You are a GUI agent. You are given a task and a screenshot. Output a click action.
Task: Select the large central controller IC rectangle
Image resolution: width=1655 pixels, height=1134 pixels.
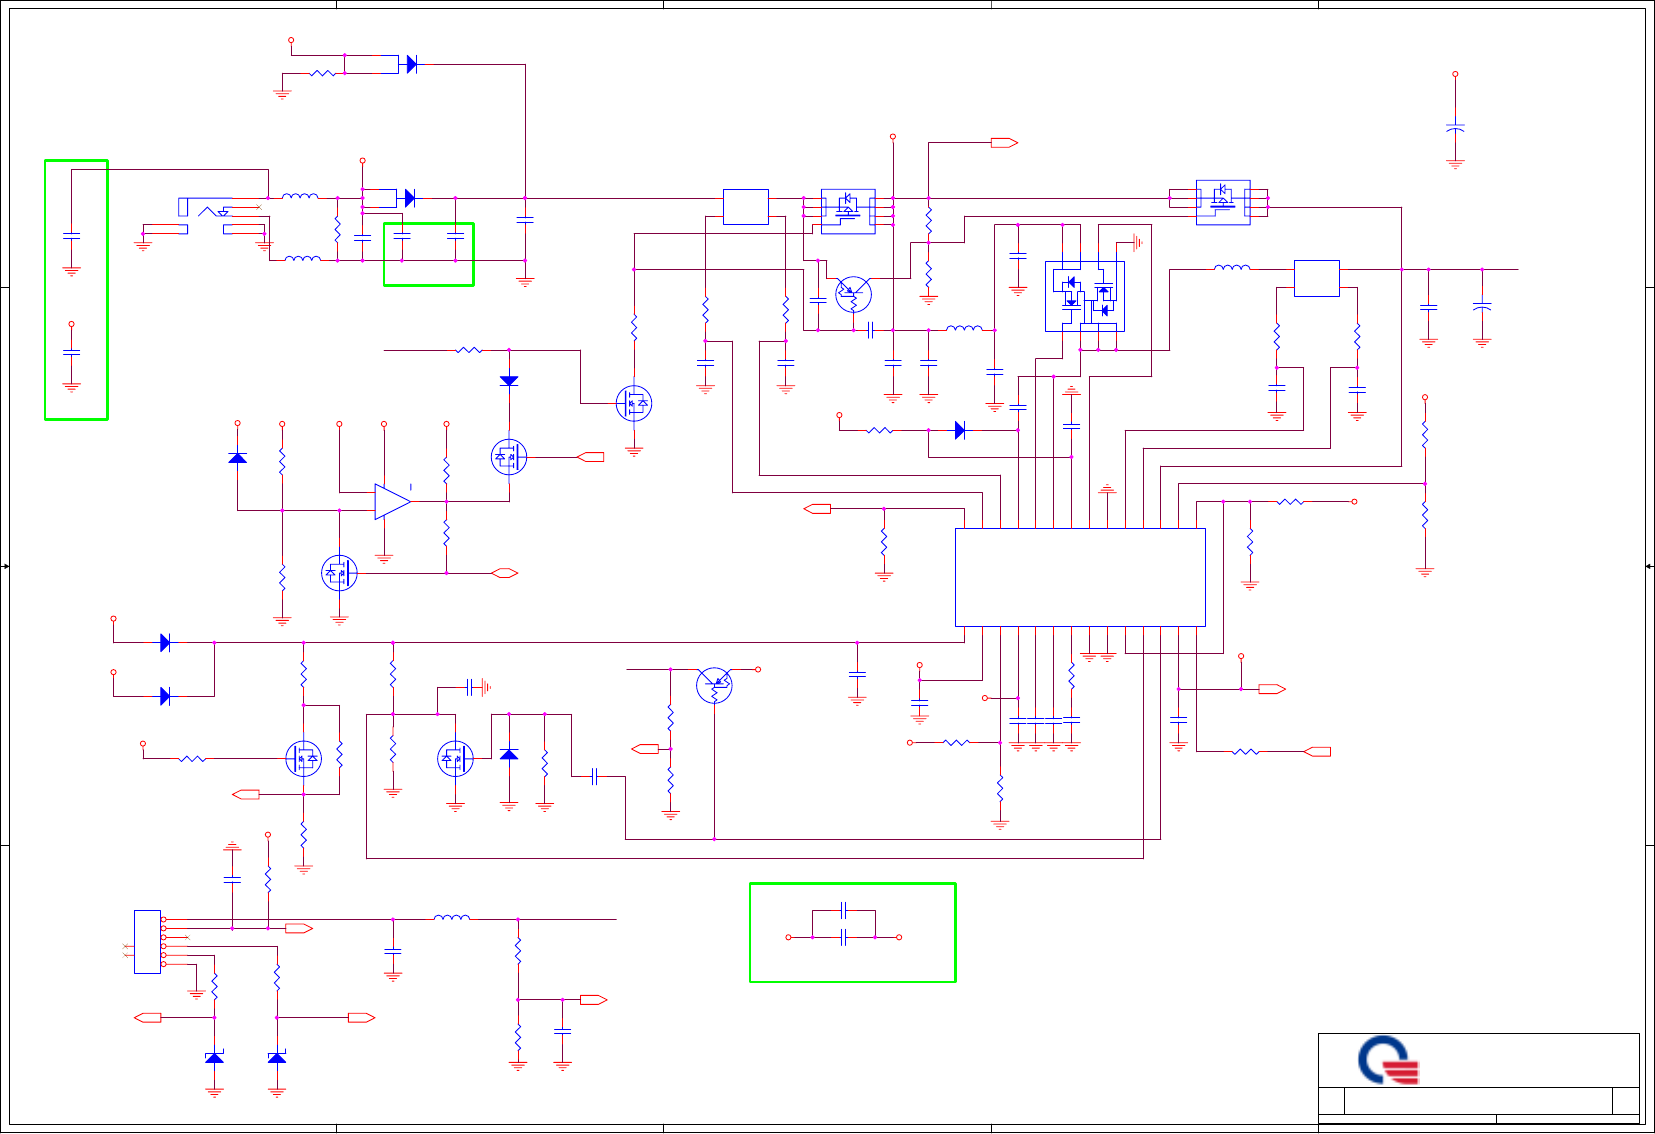(1080, 577)
